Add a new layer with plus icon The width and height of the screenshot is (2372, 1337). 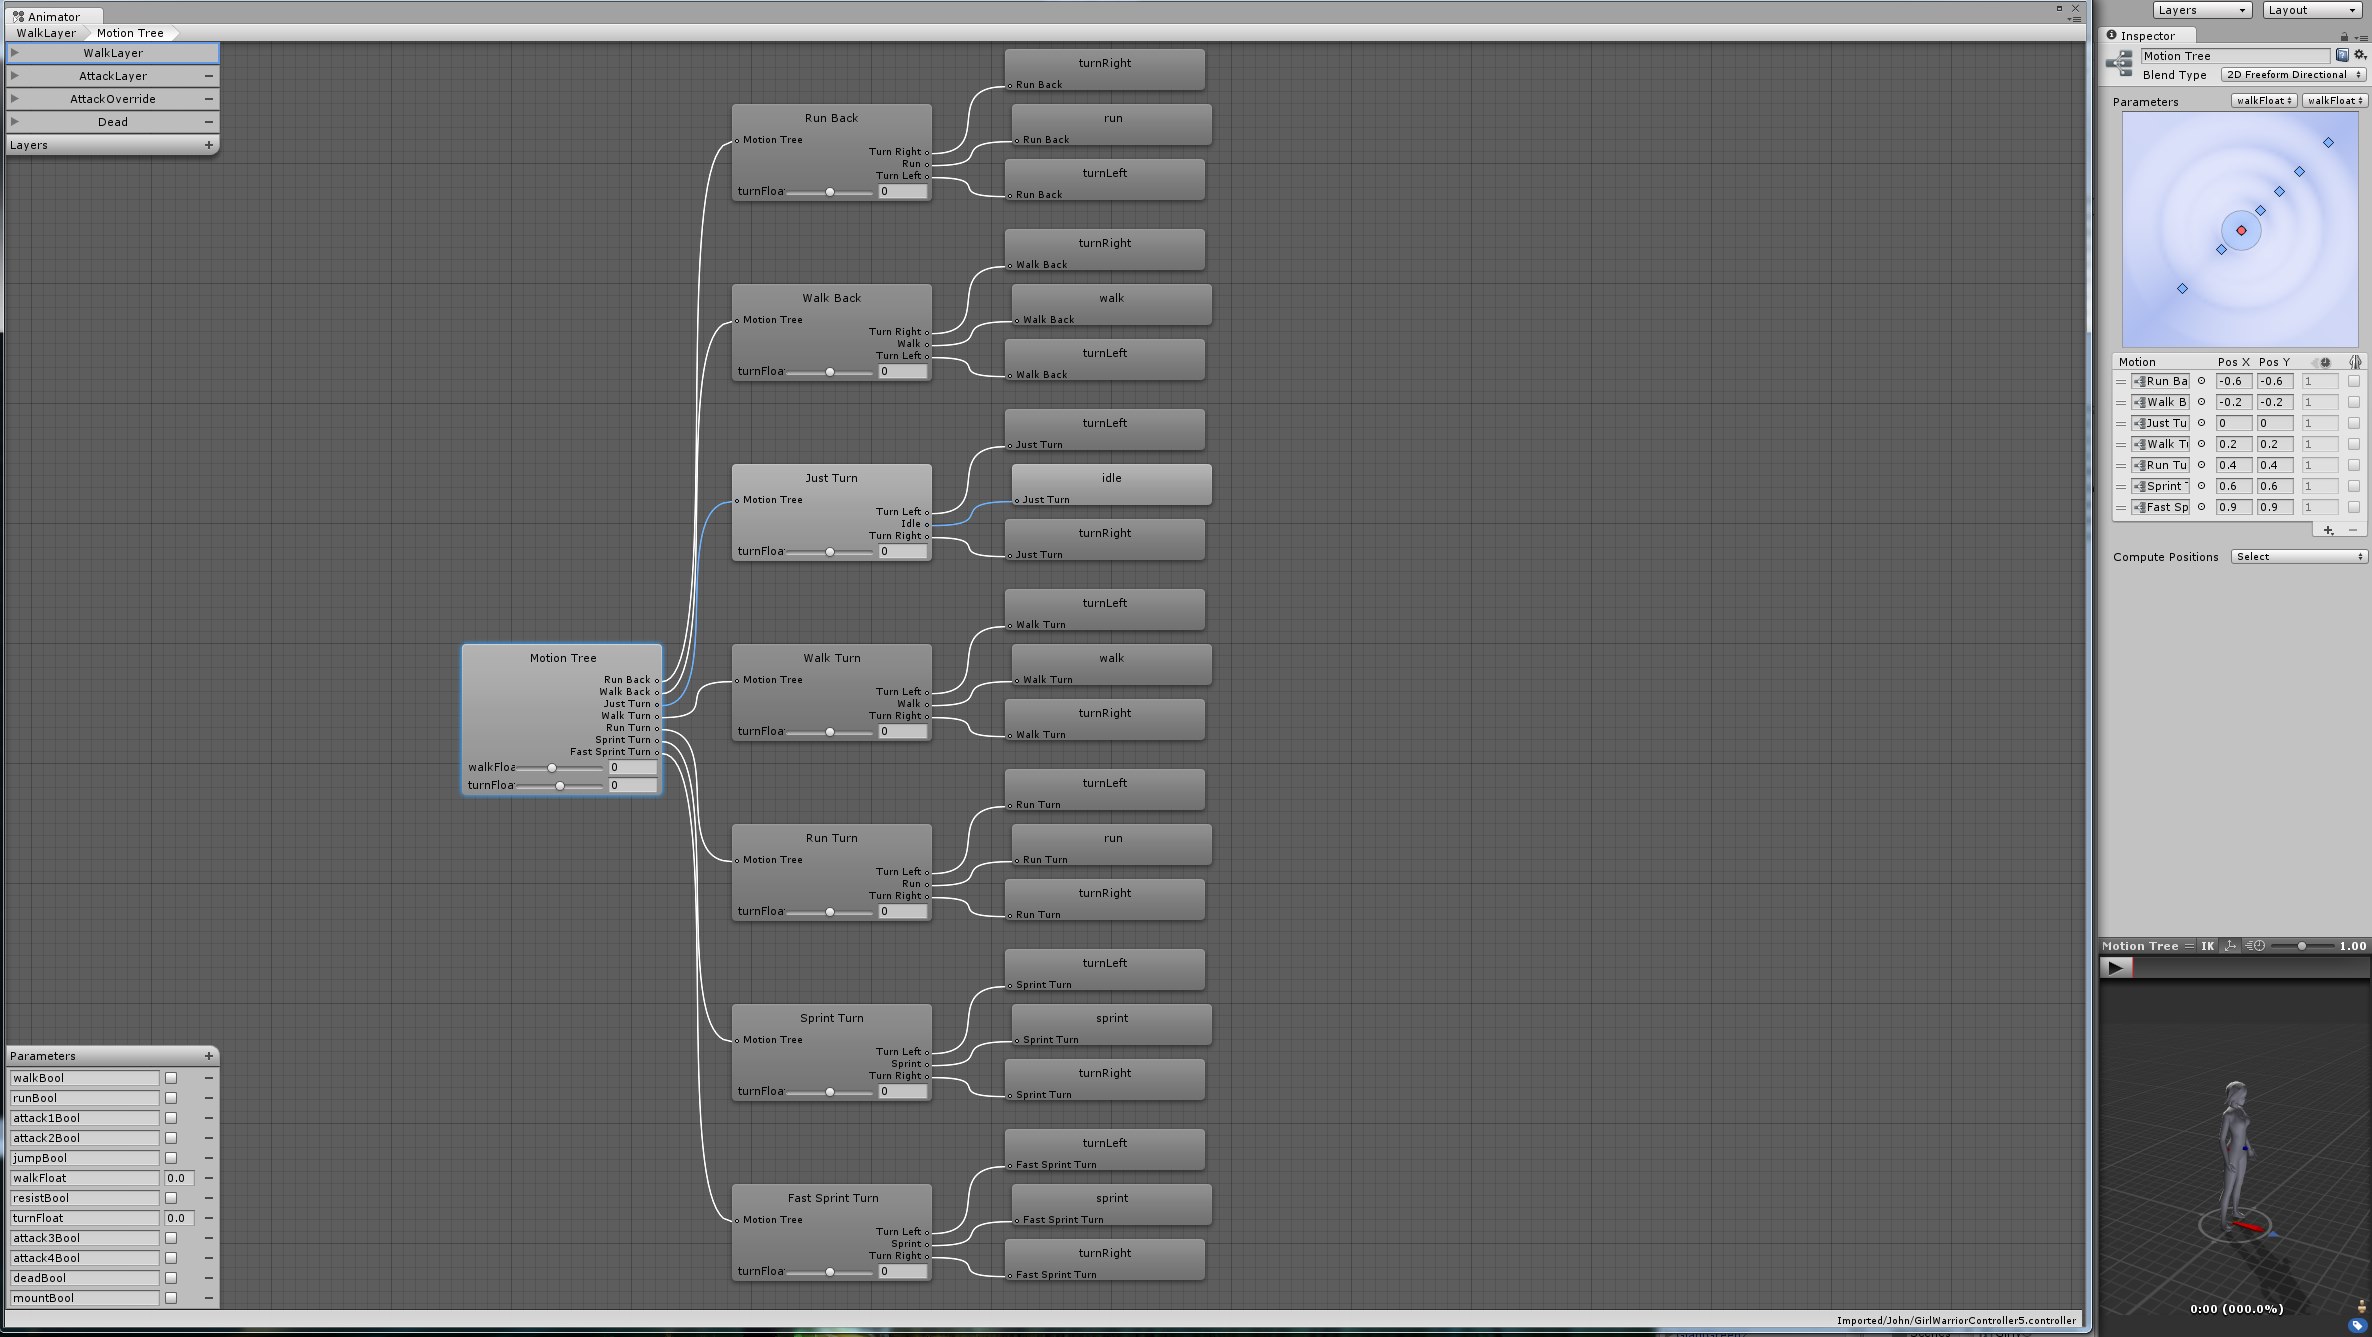(x=209, y=145)
